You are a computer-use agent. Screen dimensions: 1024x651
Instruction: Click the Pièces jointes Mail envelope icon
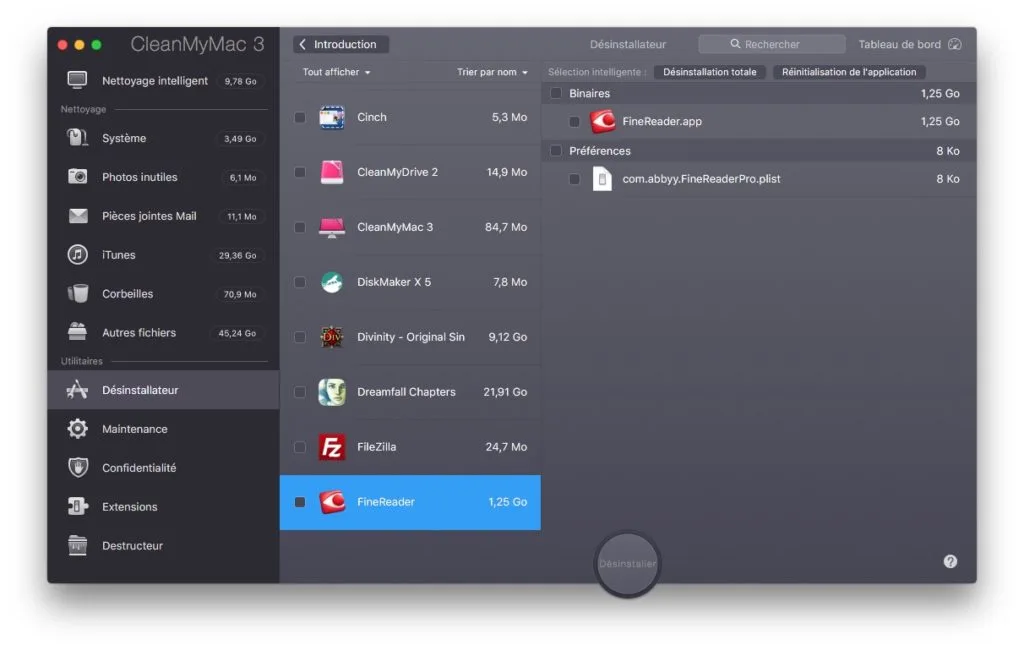(x=78, y=215)
